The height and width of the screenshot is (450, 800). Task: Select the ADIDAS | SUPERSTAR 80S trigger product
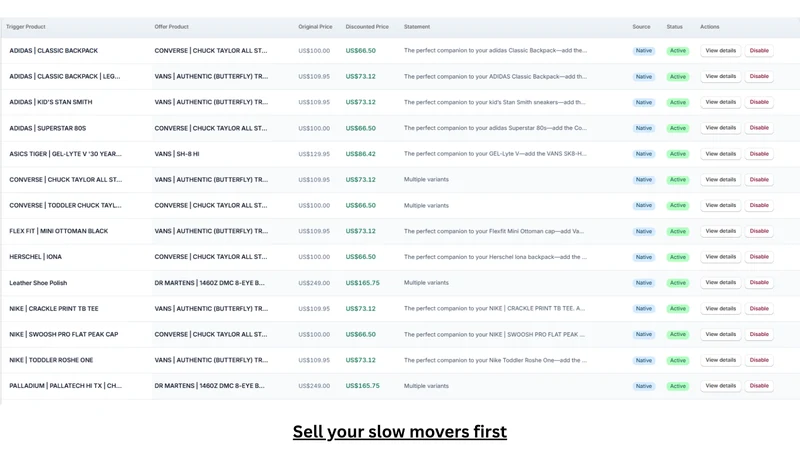[47, 128]
